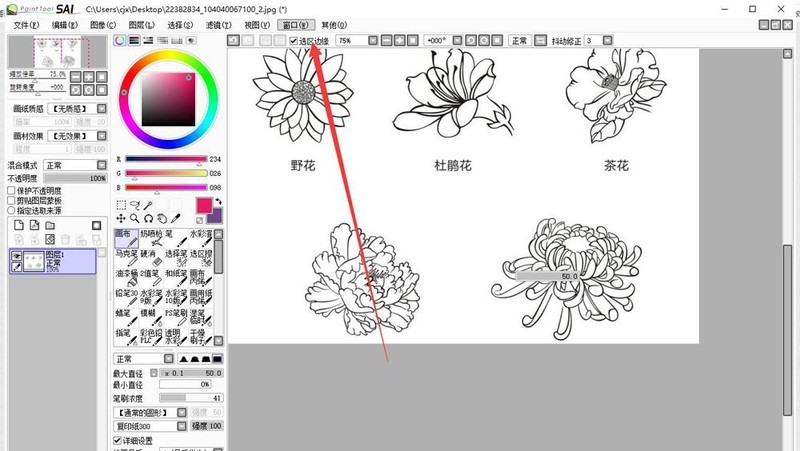Click the color wheel mode icon

pos(120,40)
